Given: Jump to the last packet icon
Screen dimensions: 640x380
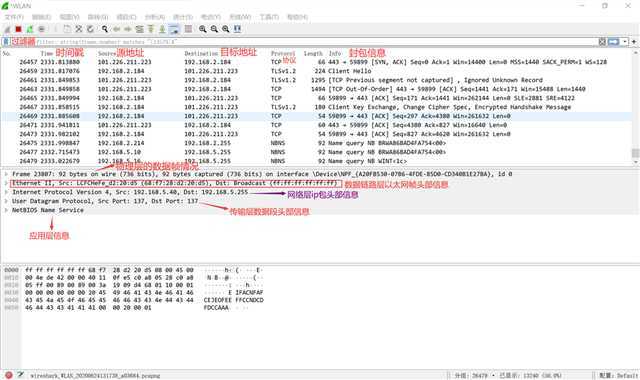Looking at the screenshot, I should click(162, 29).
